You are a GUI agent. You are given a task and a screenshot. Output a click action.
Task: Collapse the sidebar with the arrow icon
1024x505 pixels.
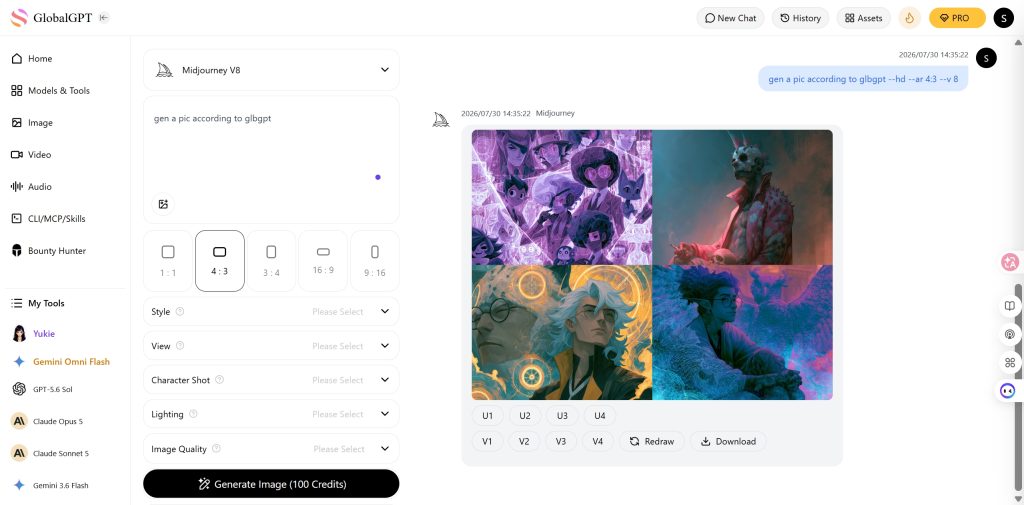coord(103,18)
